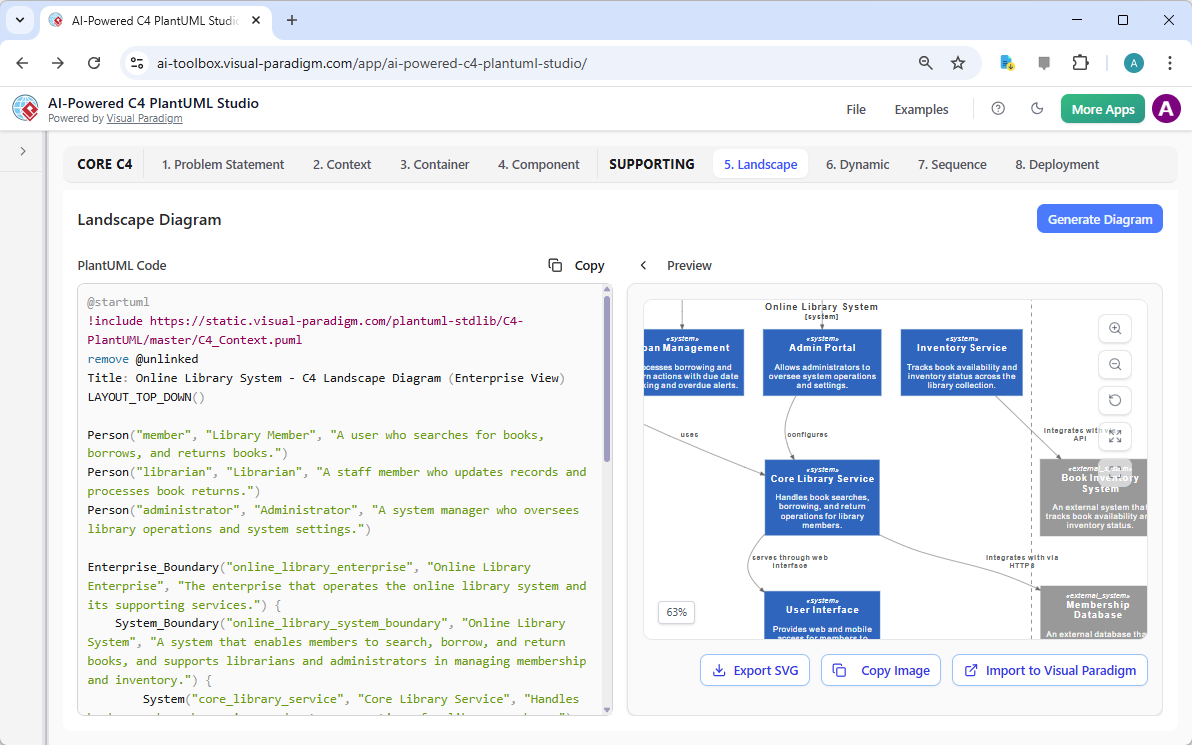The width and height of the screenshot is (1192, 745).
Task: Open the Visual Paradigm link
Action: [144, 118]
